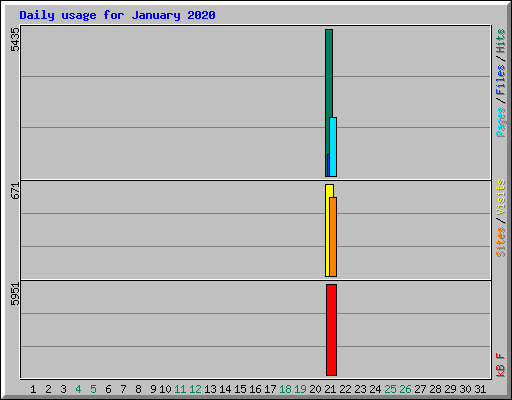
Task: Click day 25 on the x-axis
Action: pos(390,389)
